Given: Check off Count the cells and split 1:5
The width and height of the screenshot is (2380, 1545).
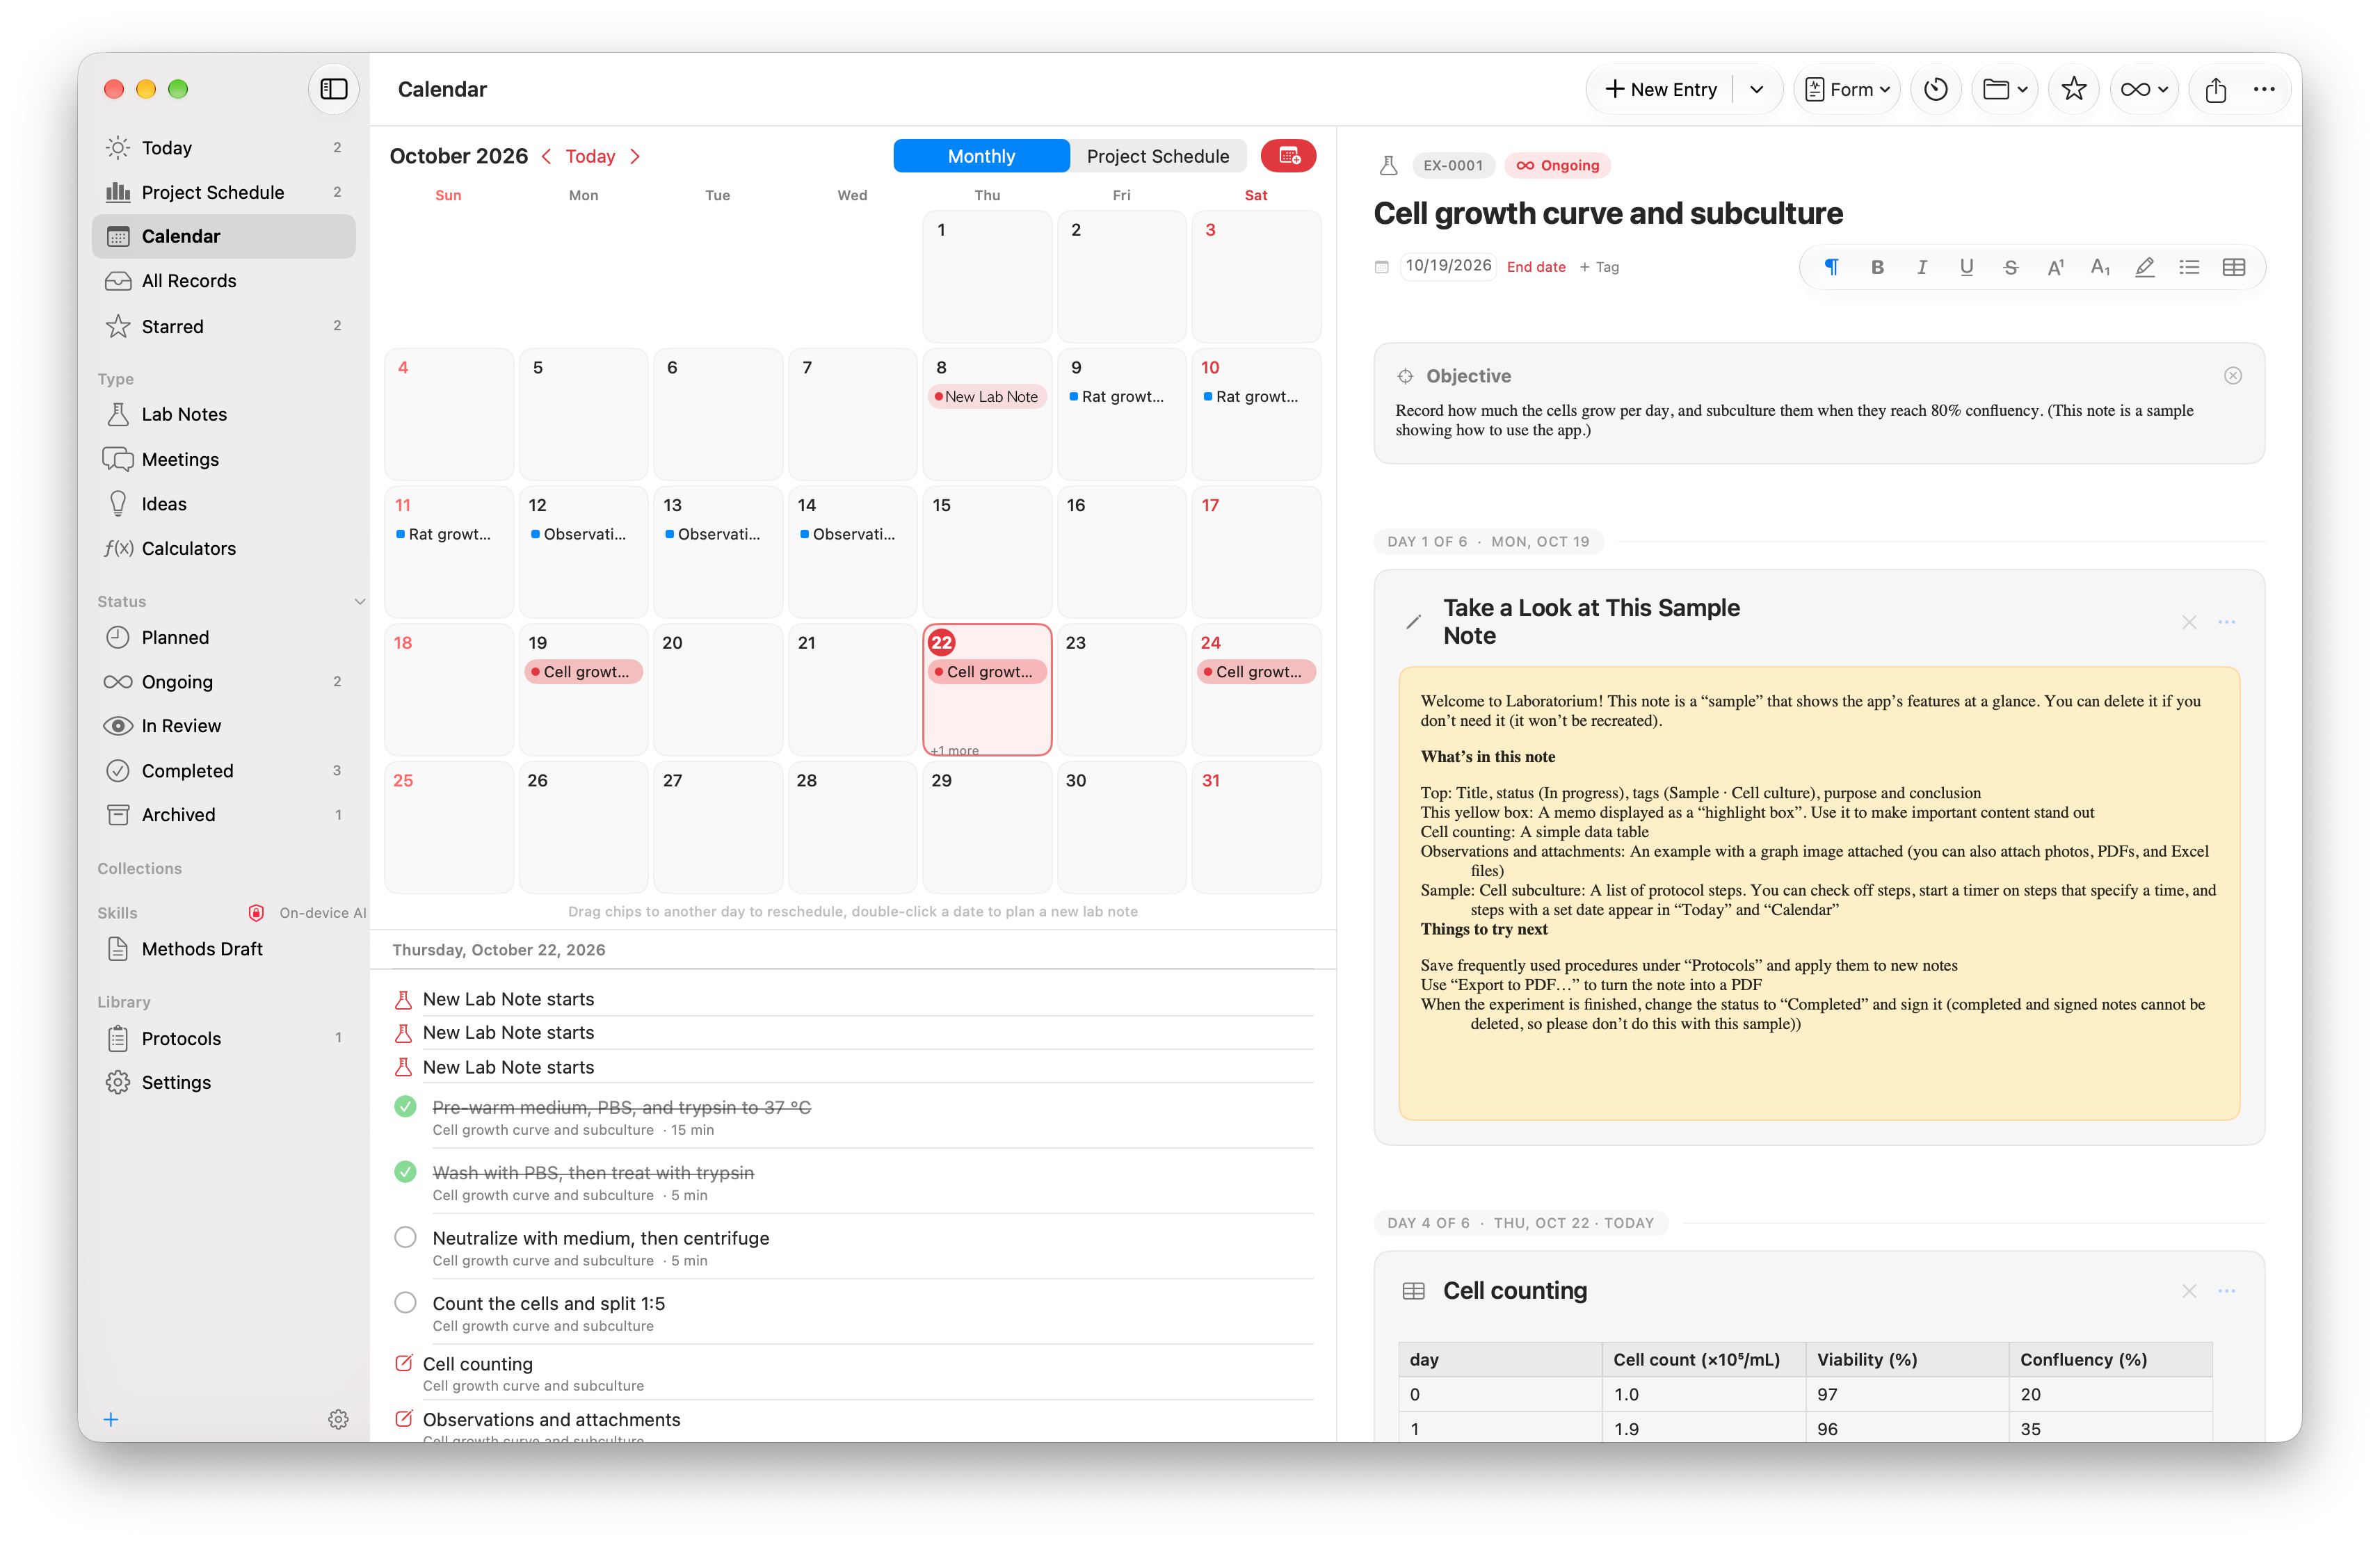Looking at the screenshot, I should [405, 1302].
